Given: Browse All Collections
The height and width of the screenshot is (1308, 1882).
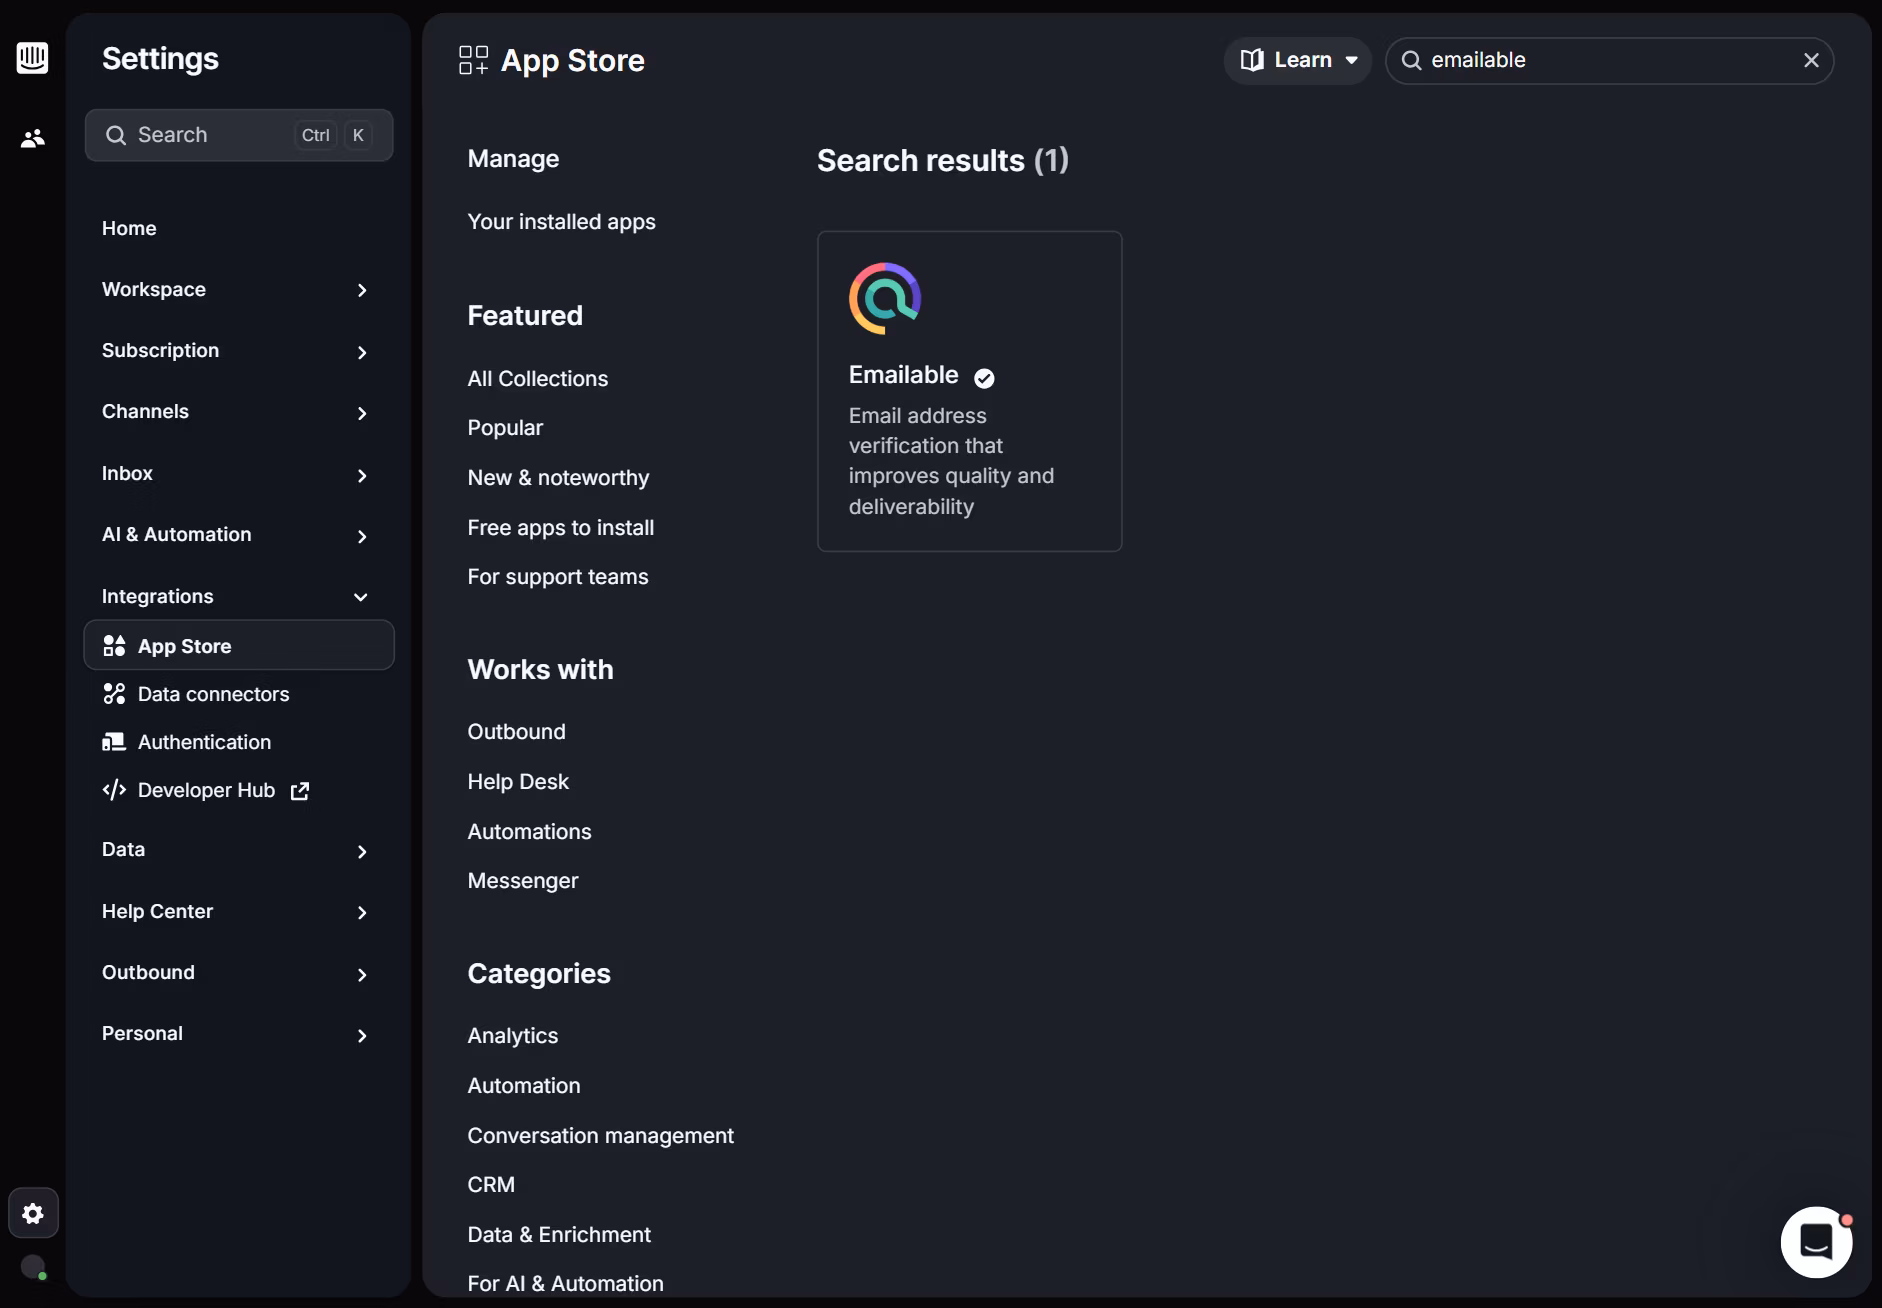Looking at the screenshot, I should tap(537, 379).
